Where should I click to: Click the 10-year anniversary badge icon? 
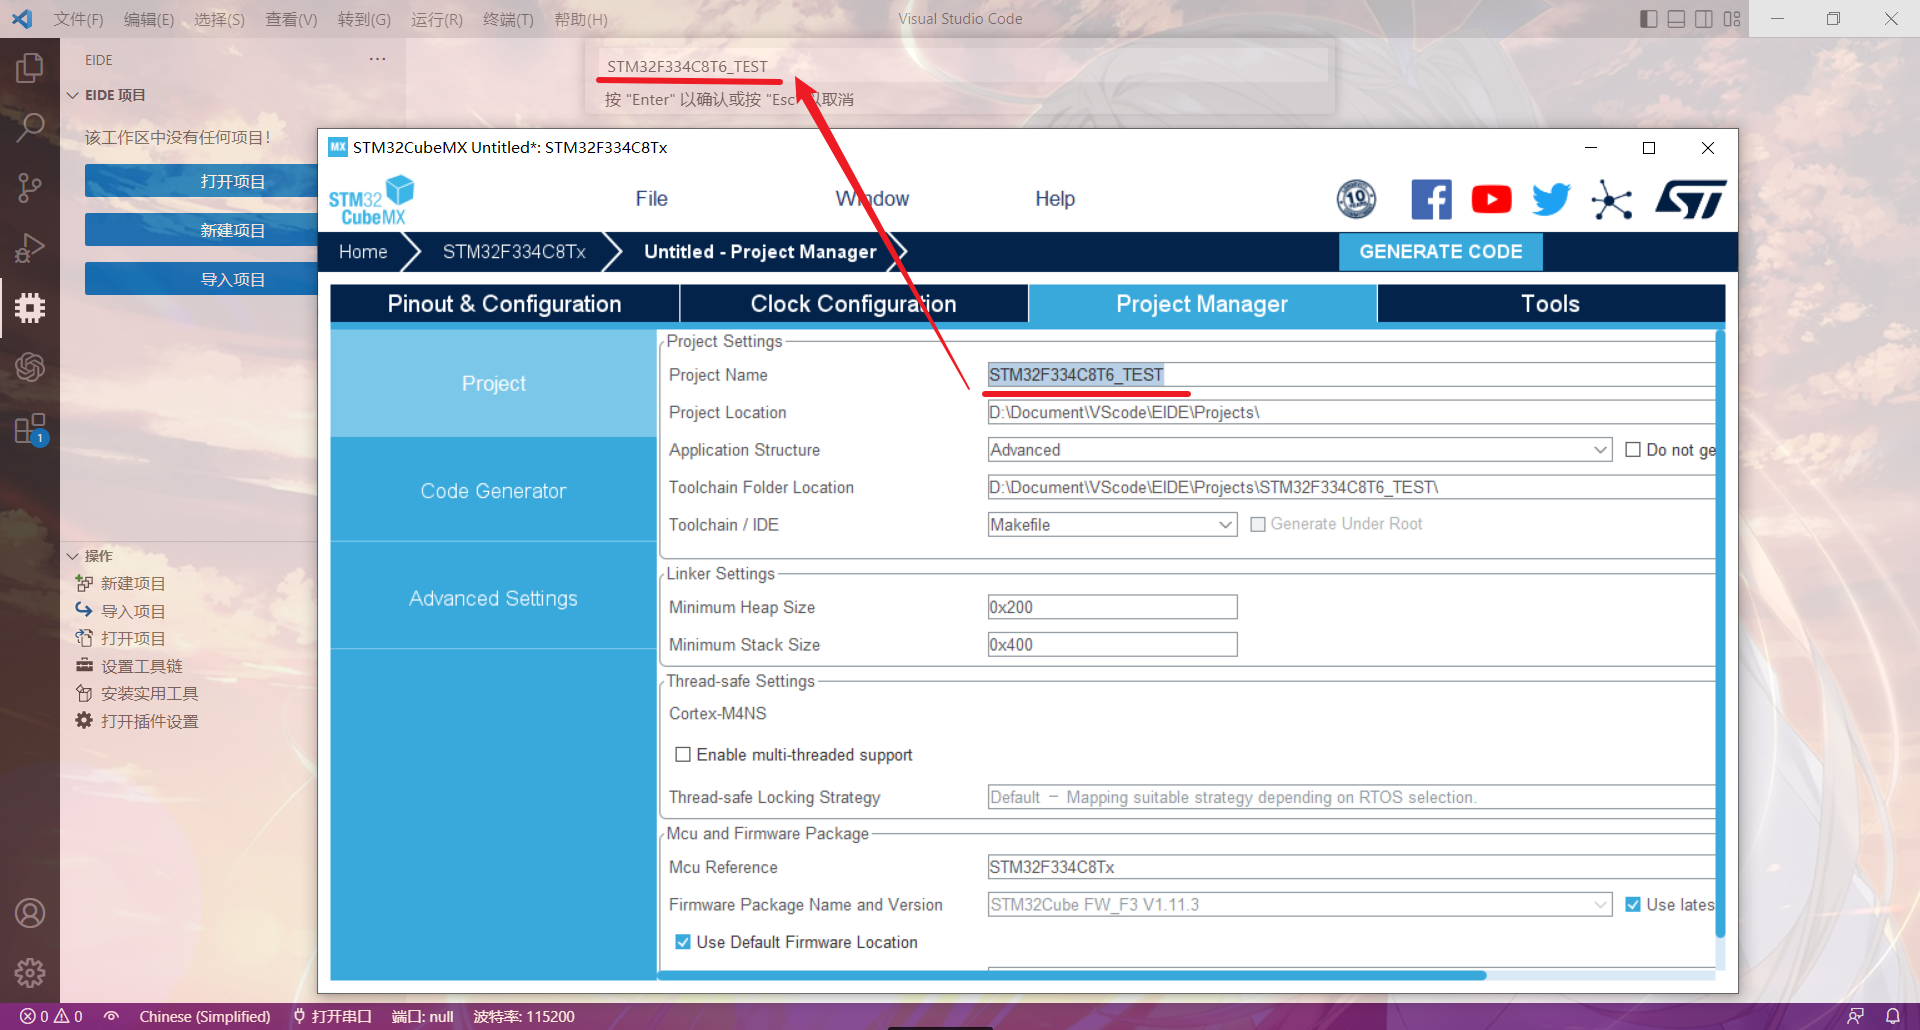coord(1356,199)
